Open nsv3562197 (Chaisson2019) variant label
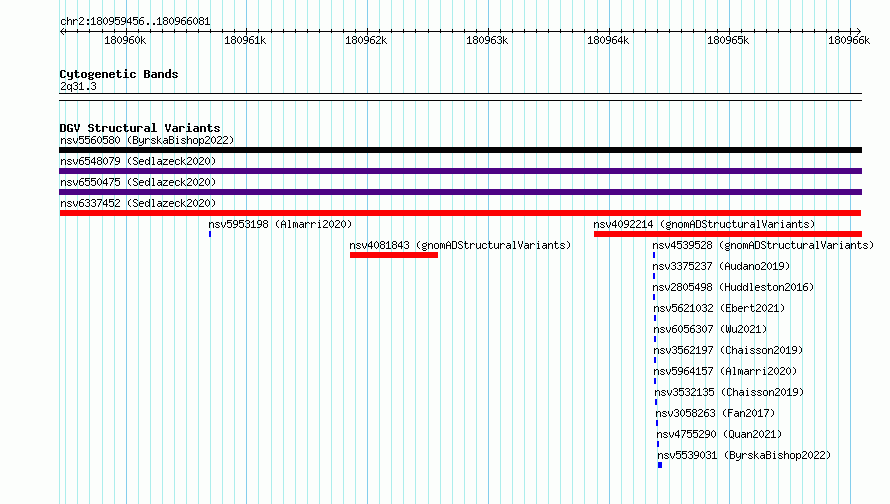The width and height of the screenshot is (890, 504). [x=728, y=350]
